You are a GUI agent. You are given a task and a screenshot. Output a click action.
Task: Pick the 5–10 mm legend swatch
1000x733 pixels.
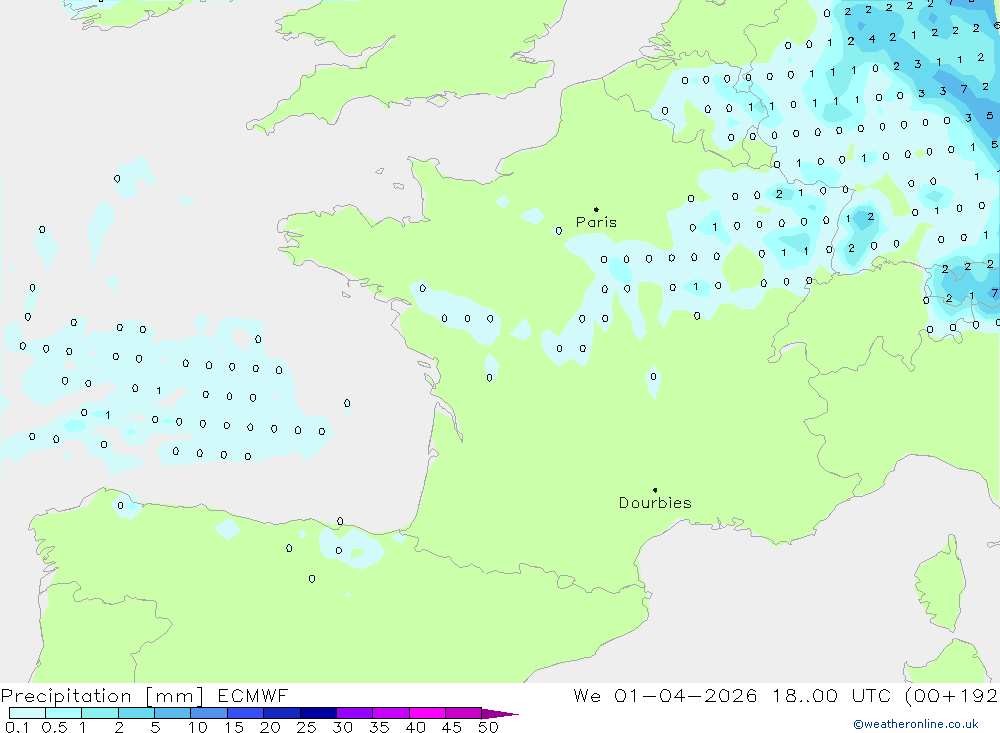click(x=173, y=713)
